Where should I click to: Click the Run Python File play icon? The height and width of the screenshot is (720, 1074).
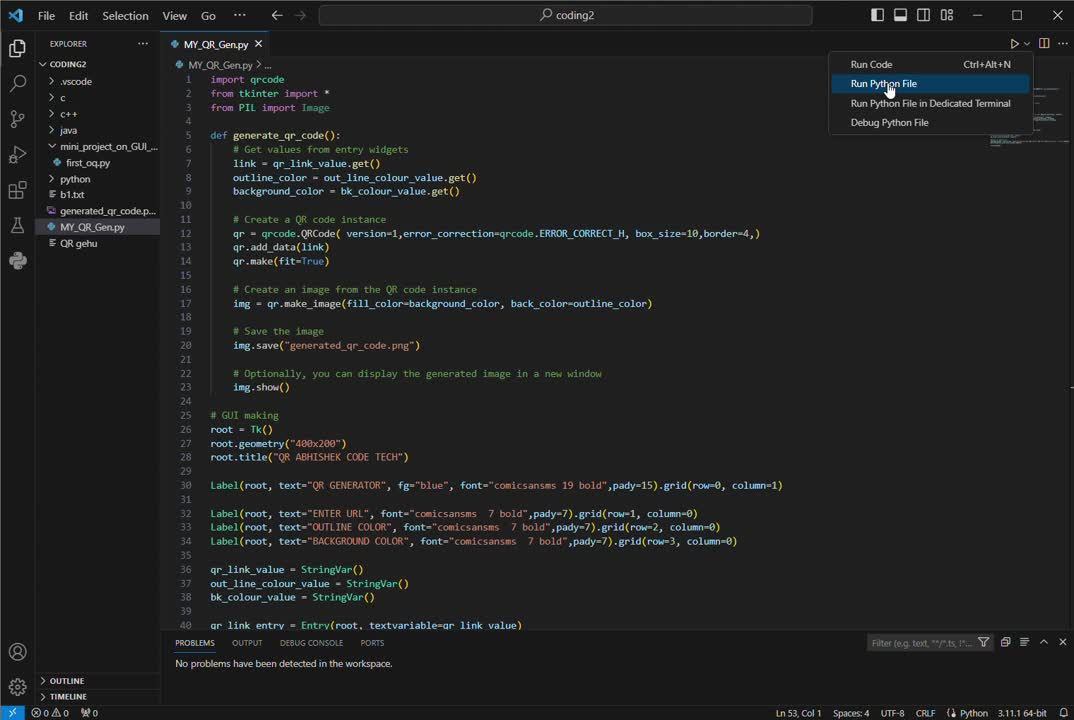(x=1014, y=43)
